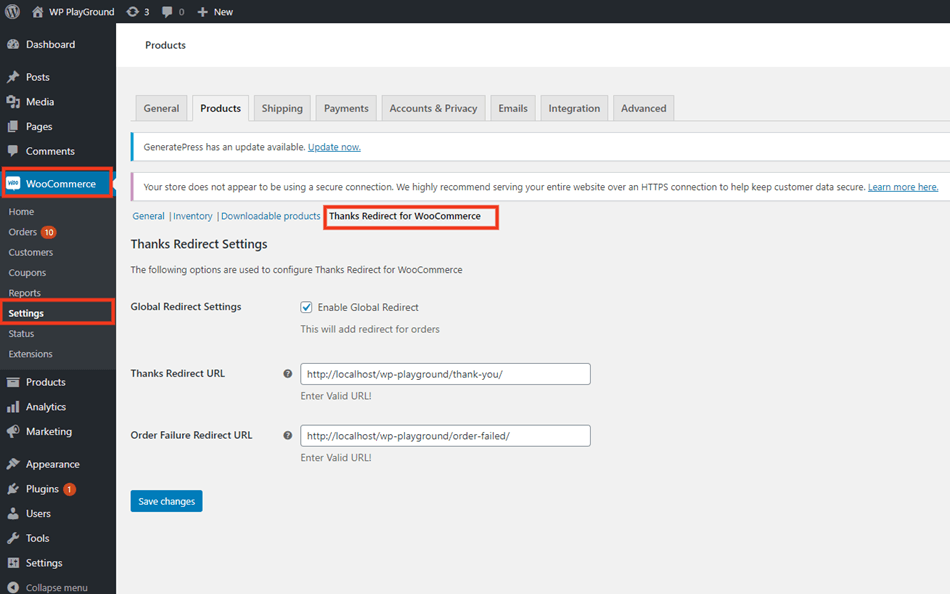Click the WP PlayGround site name
This screenshot has width=950, height=594.
[81, 12]
